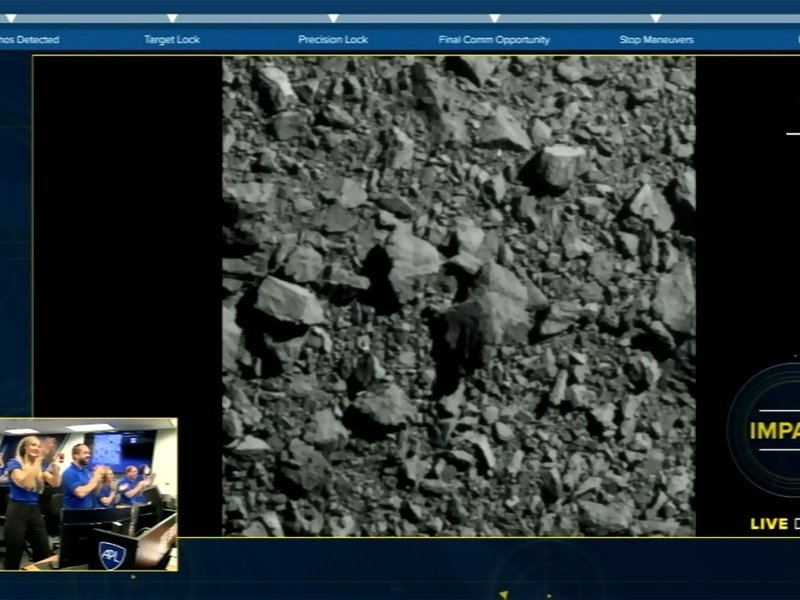
Task: Click timeline bar between Target and Precision Lock
Action: [252, 18]
